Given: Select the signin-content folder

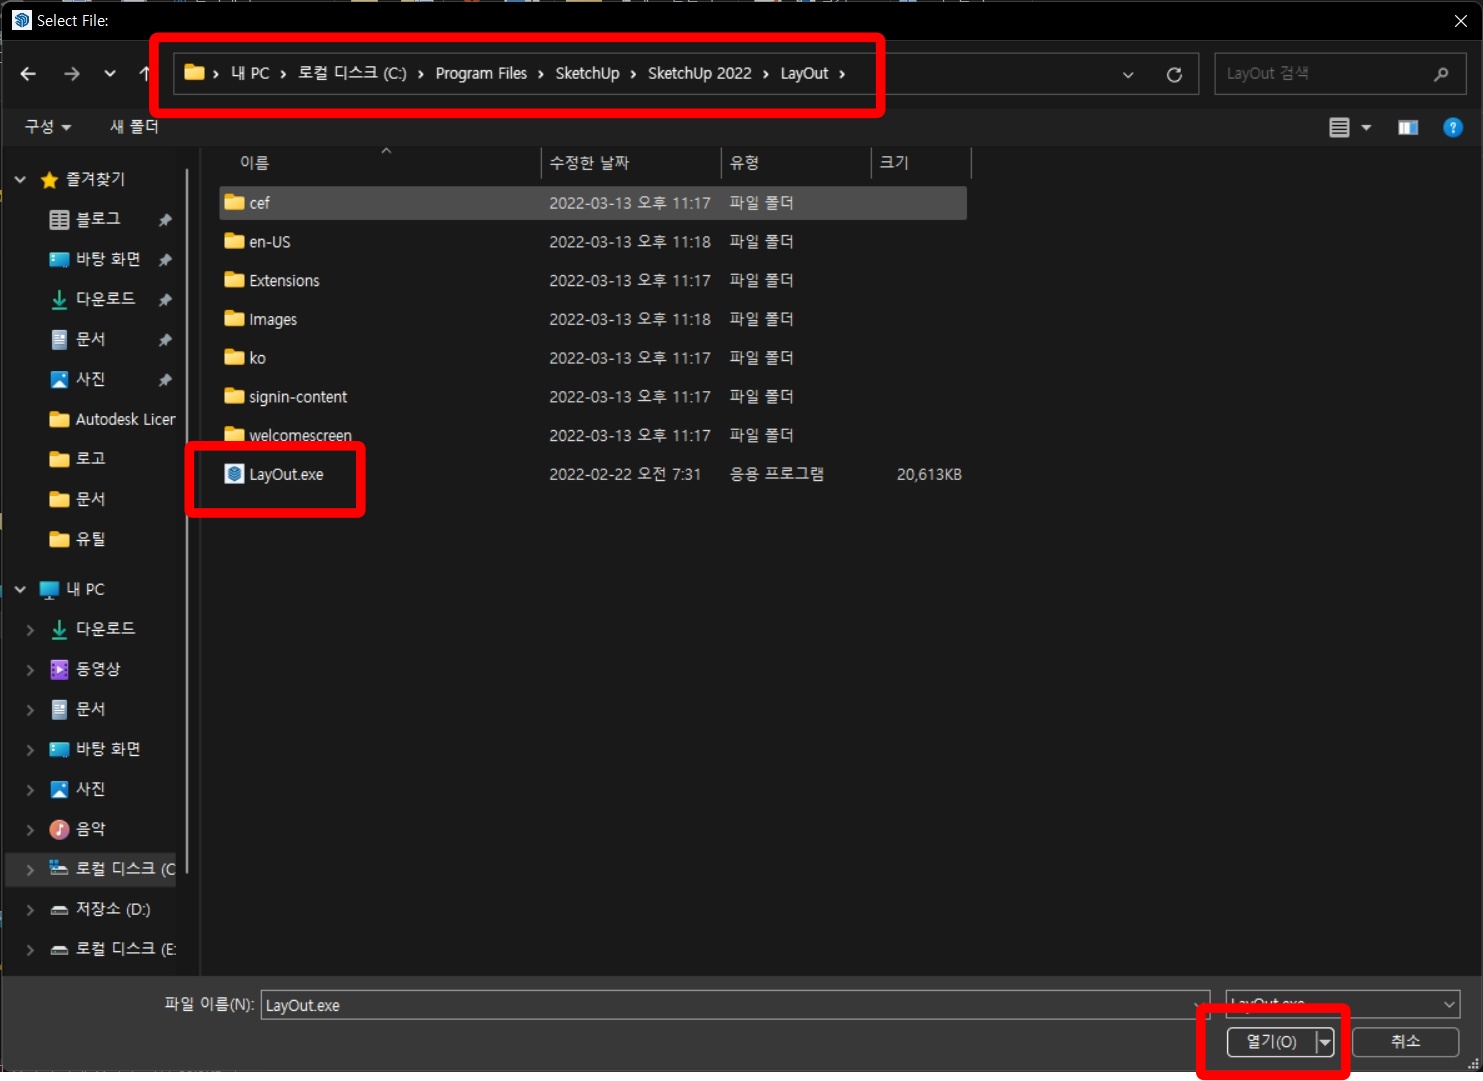Looking at the screenshot, I should [593, 397].
